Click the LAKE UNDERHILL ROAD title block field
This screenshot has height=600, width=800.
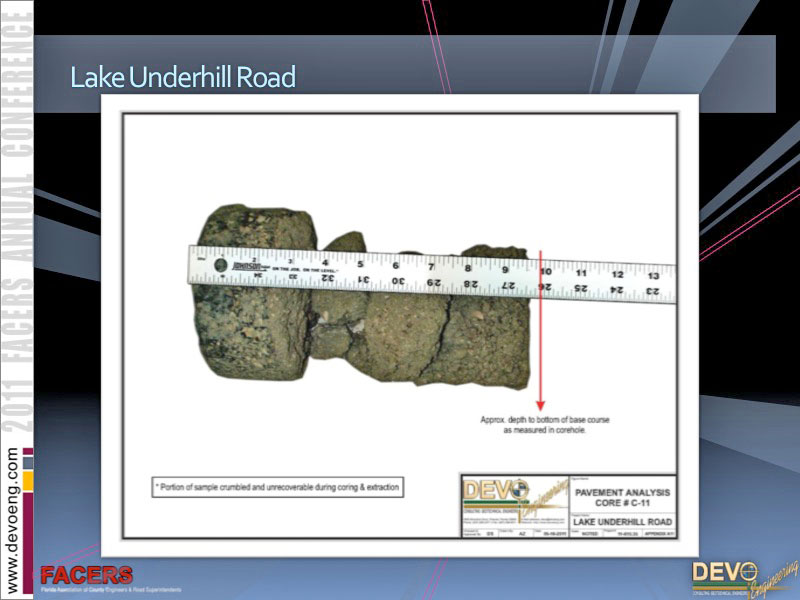(624, 522)
